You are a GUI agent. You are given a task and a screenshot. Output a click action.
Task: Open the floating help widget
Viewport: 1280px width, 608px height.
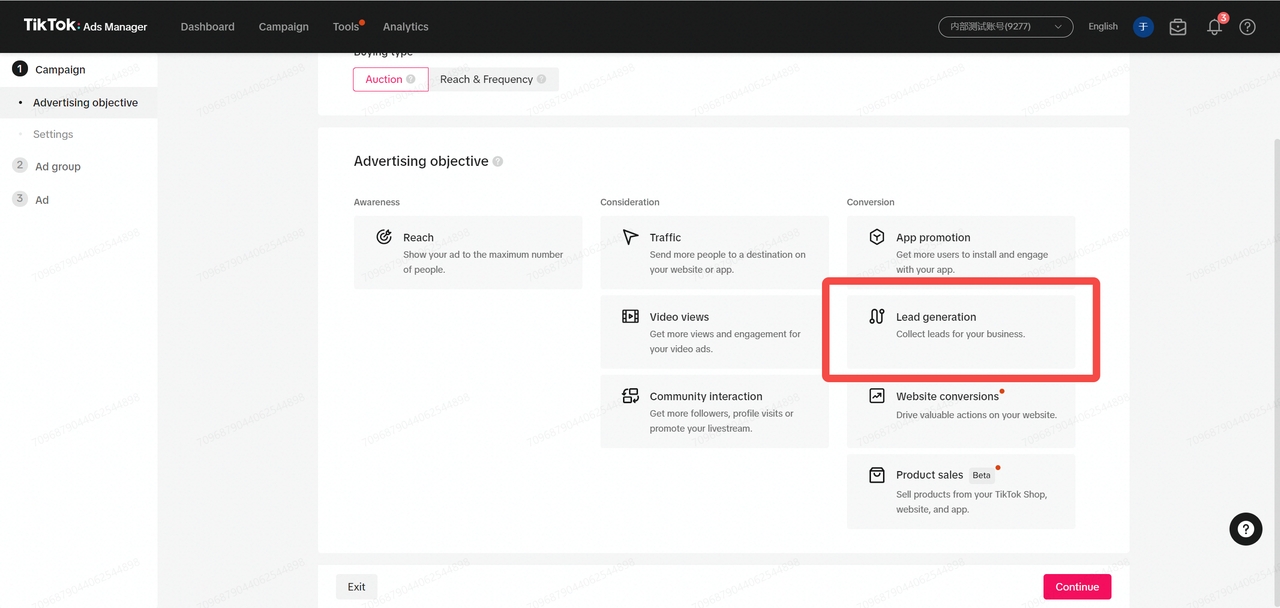point(1245,529)
